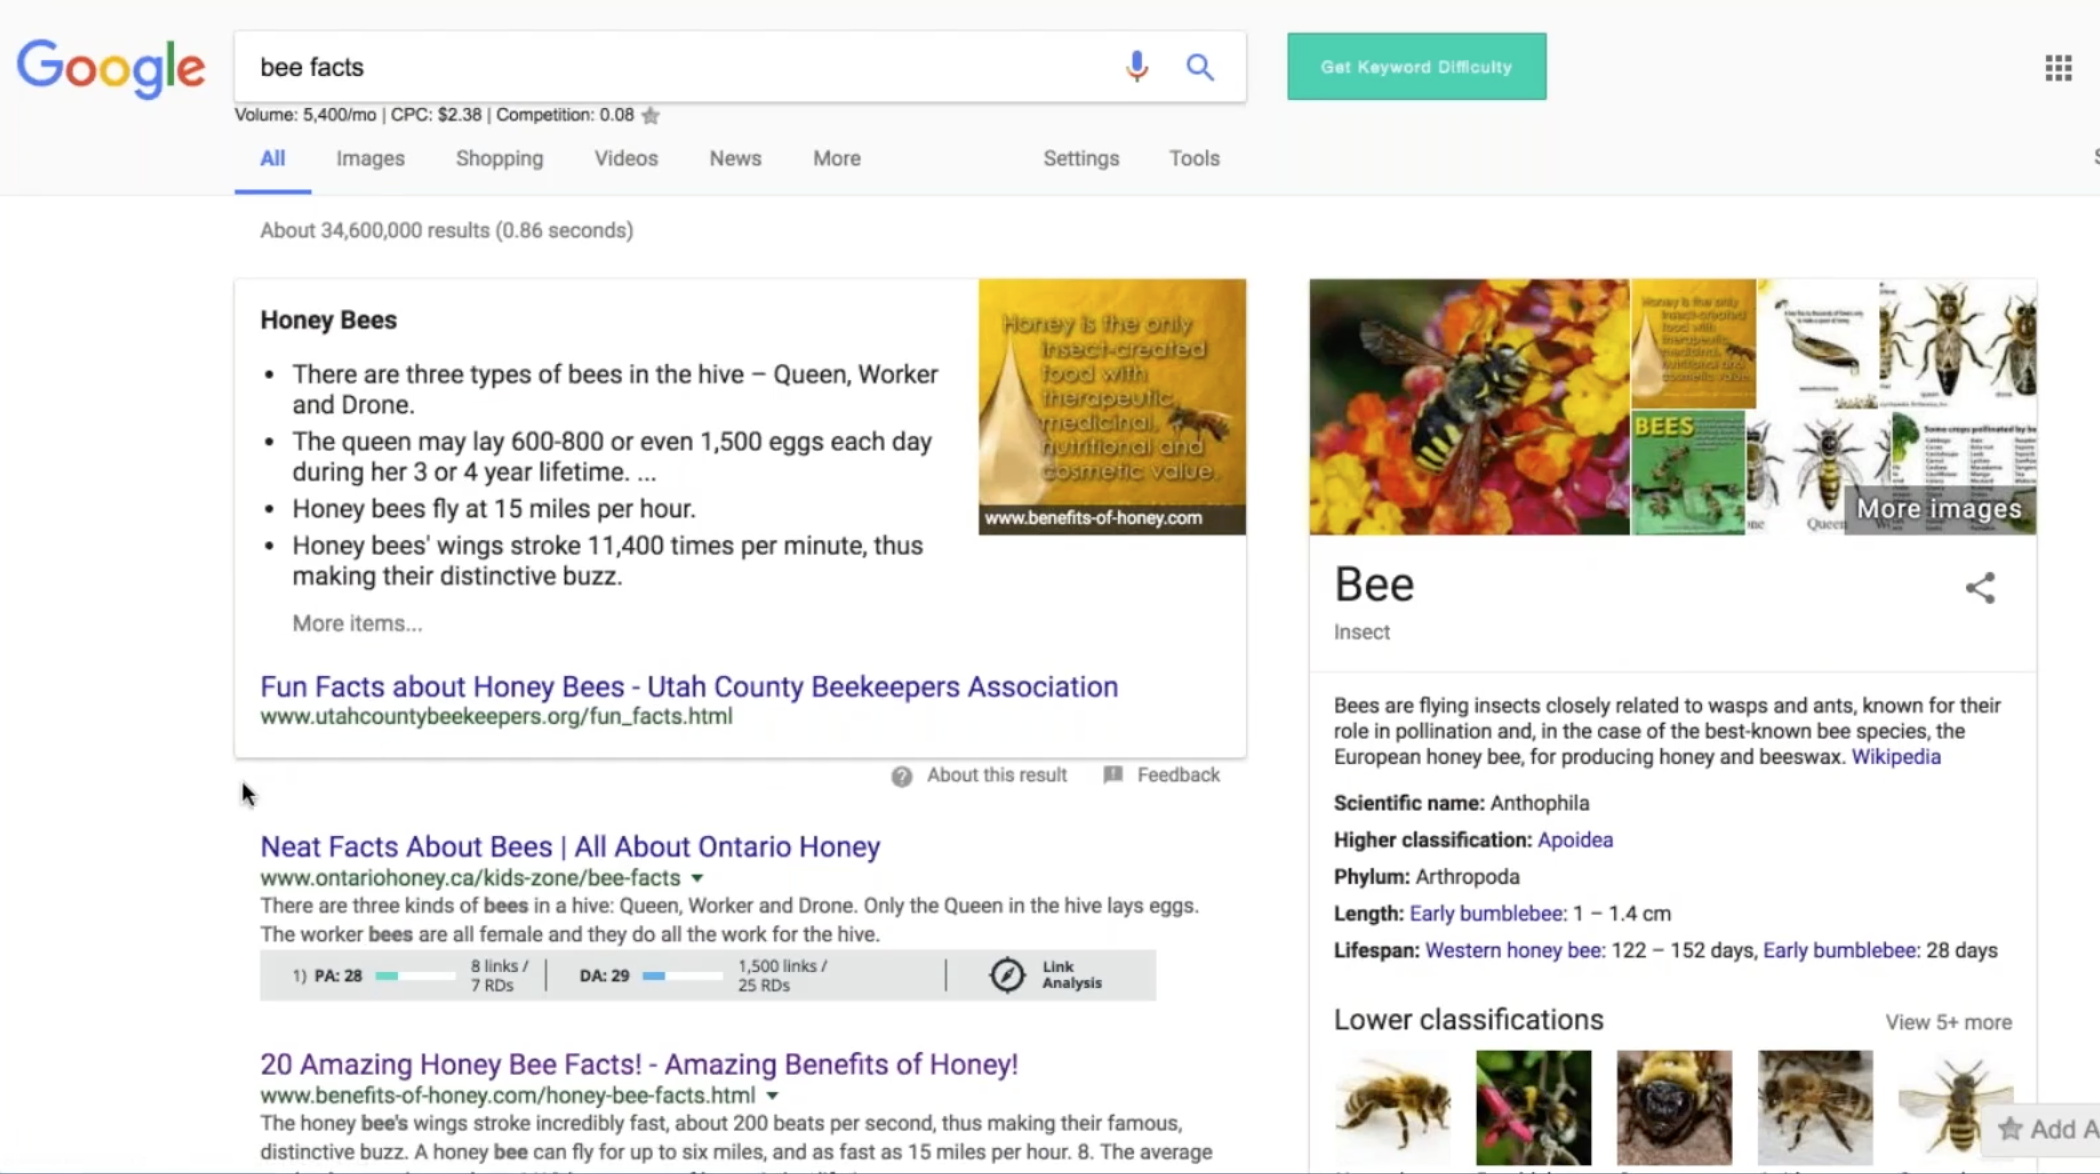Click the Lower classifications heading
Image resolution: width=2100 pixels, height=1174 pixels.
[1468, 1020]
